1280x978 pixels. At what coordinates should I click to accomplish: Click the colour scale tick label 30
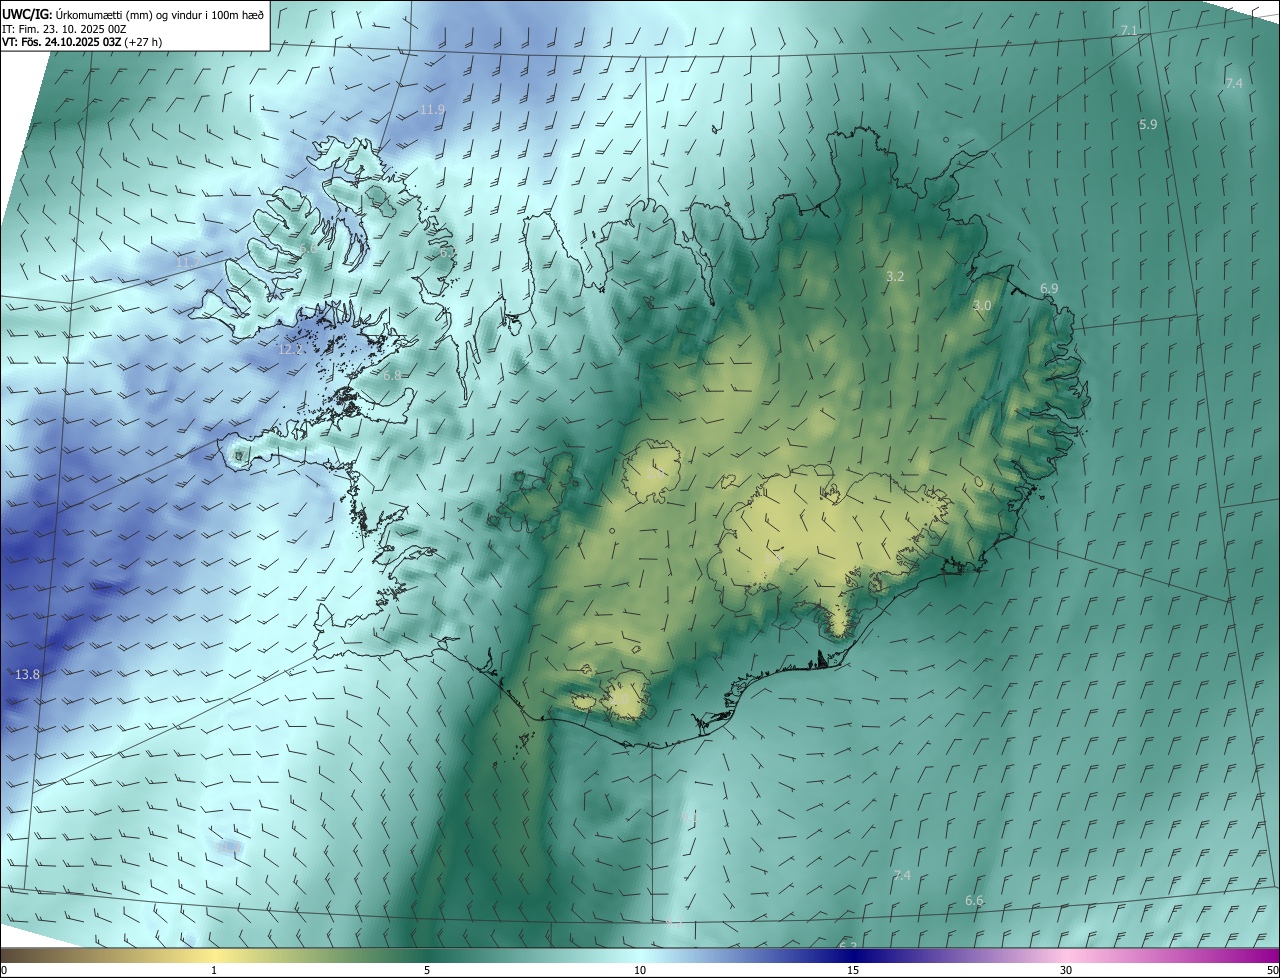[x=1066, y=970]
